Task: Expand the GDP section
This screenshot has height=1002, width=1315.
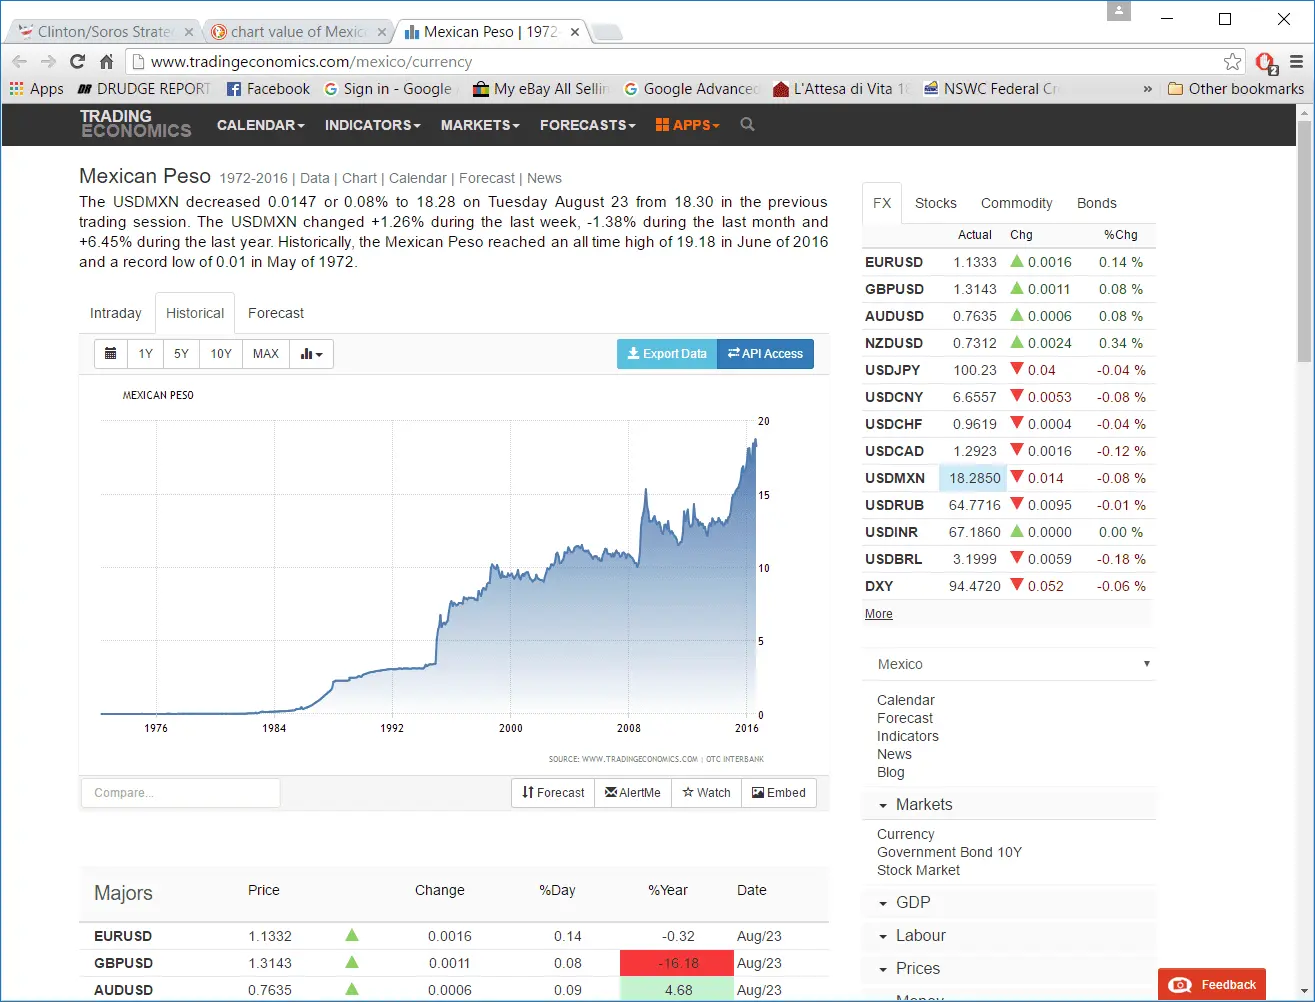Action: [x=912, y=902]
